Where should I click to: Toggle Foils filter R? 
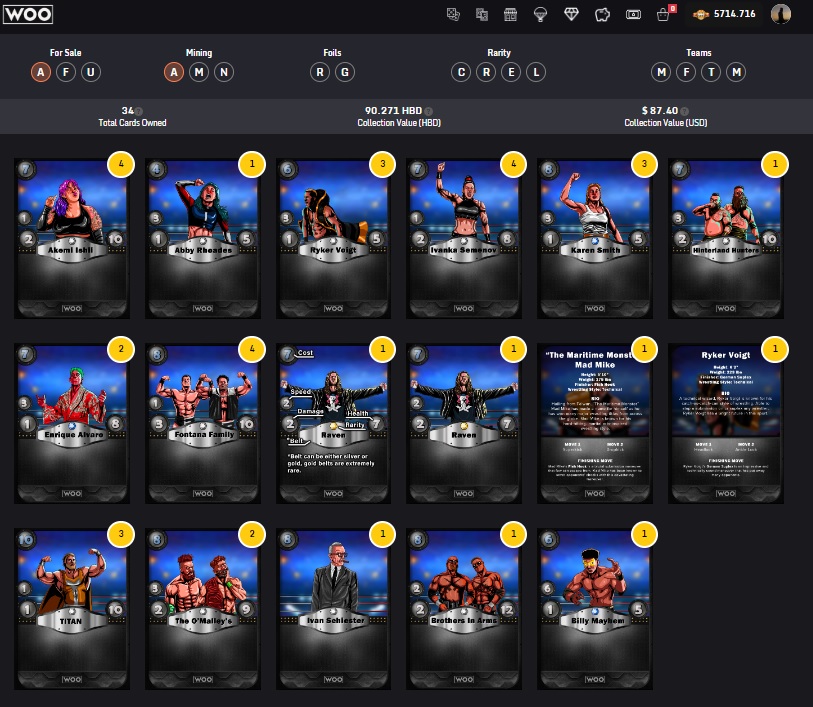pos(320,72)
